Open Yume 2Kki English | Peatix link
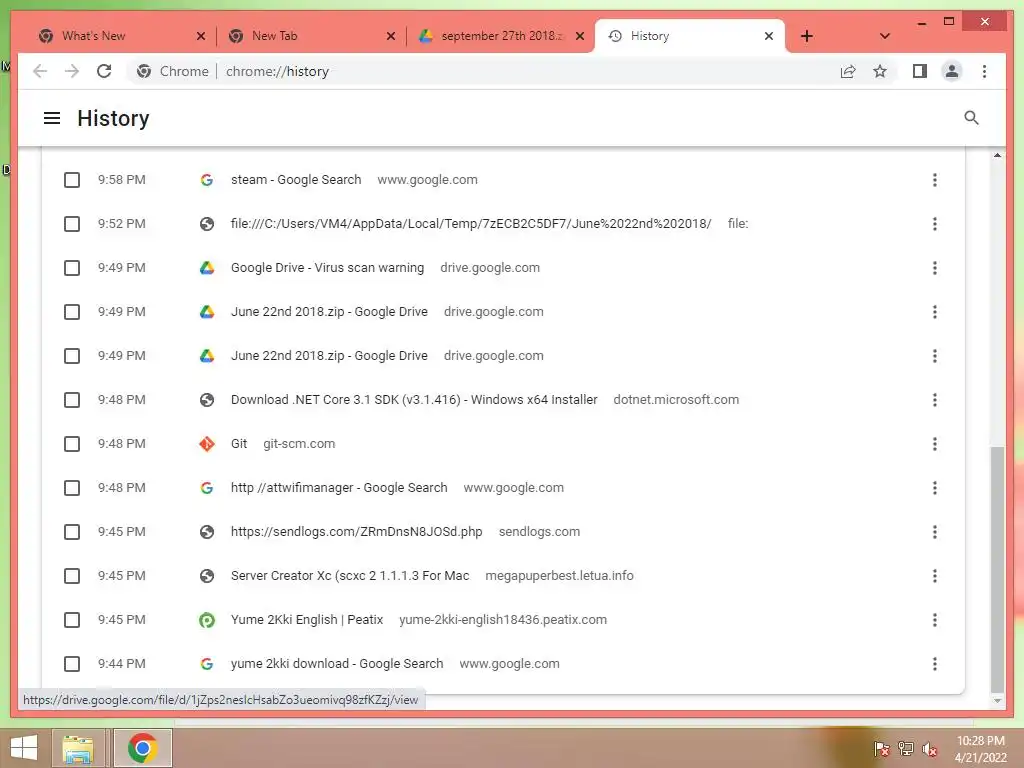 click(307, 620)
